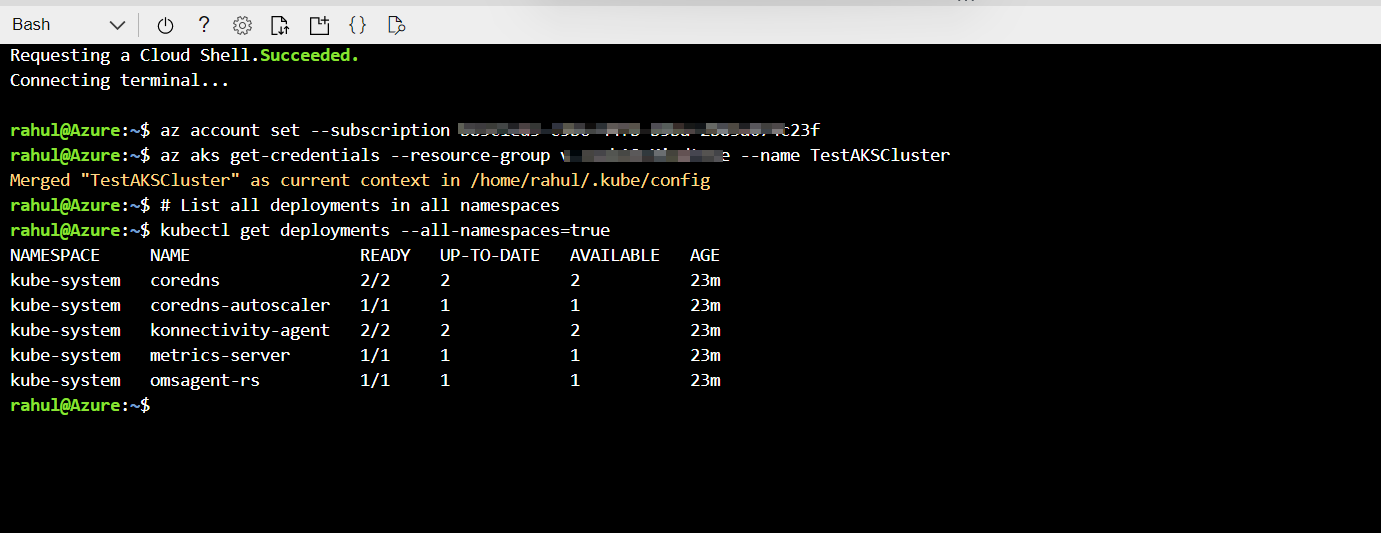Click the upload/download files icon

coord(280,25)
